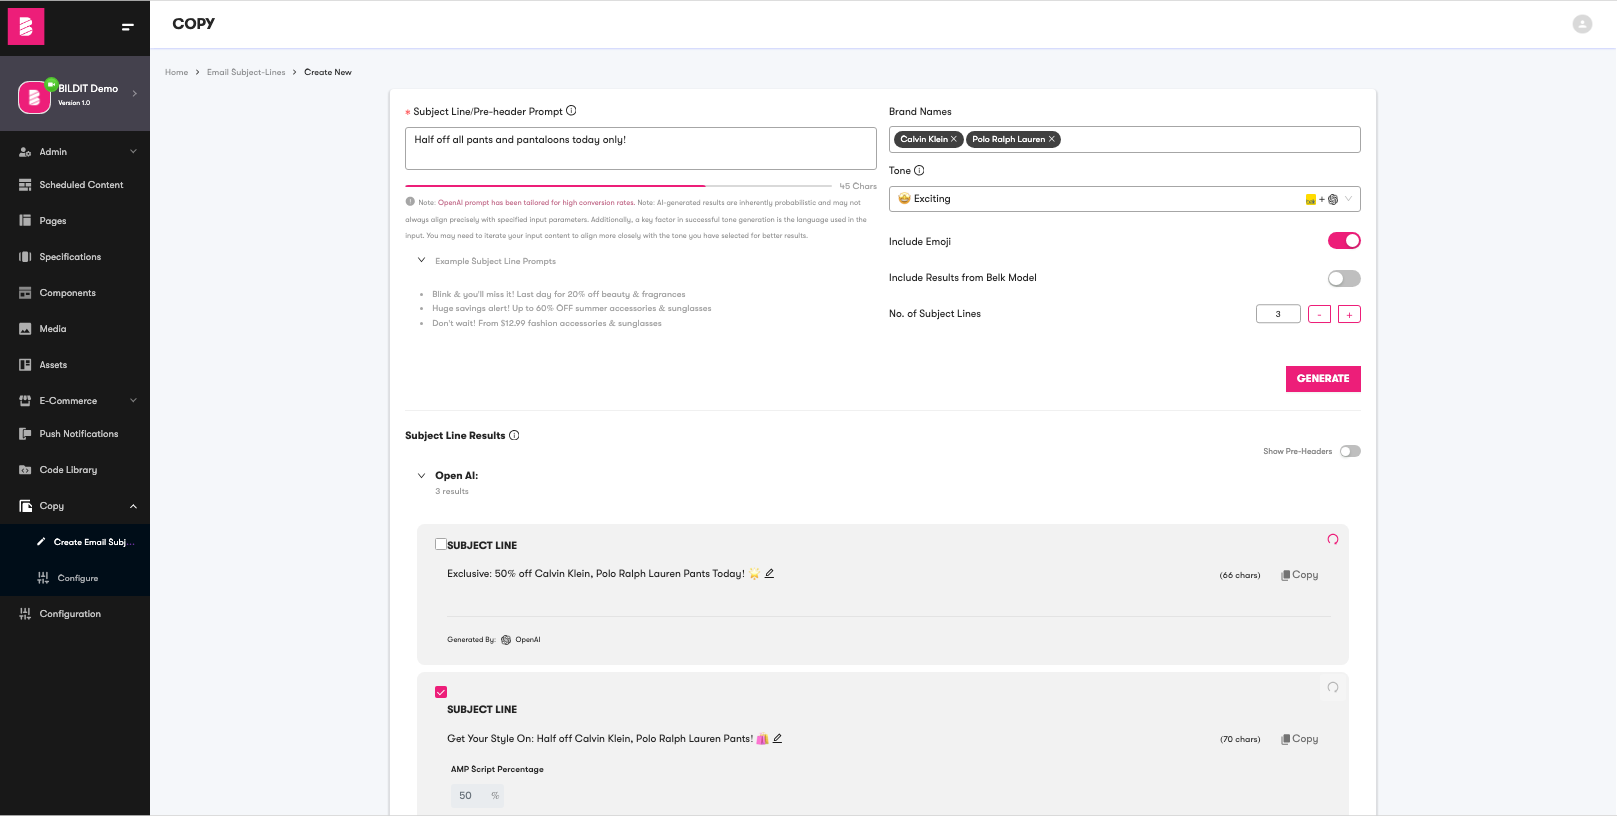Collapse the Copy sidebar menu
1617x816 pixels.
(x=75, y=506)
